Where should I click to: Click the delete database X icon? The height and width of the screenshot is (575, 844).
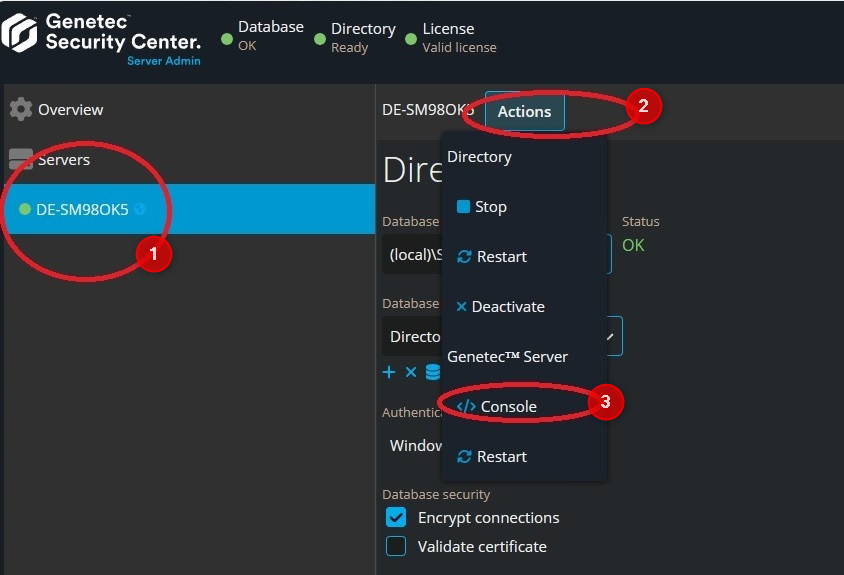[411, 372]
